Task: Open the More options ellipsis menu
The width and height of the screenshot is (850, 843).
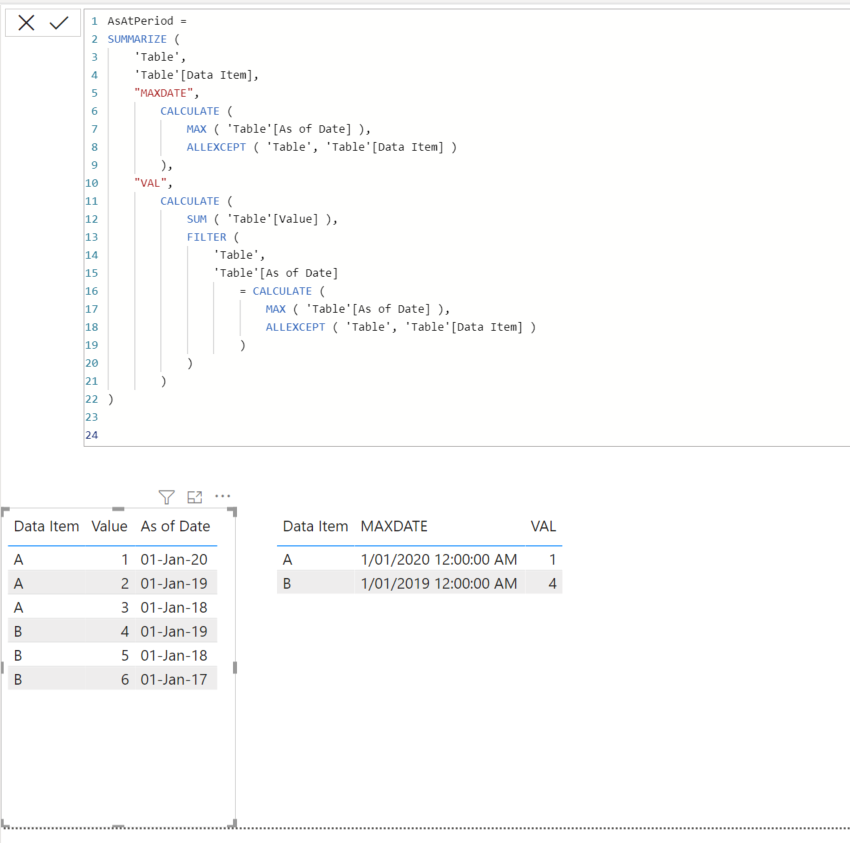Action: pos(222,496)
